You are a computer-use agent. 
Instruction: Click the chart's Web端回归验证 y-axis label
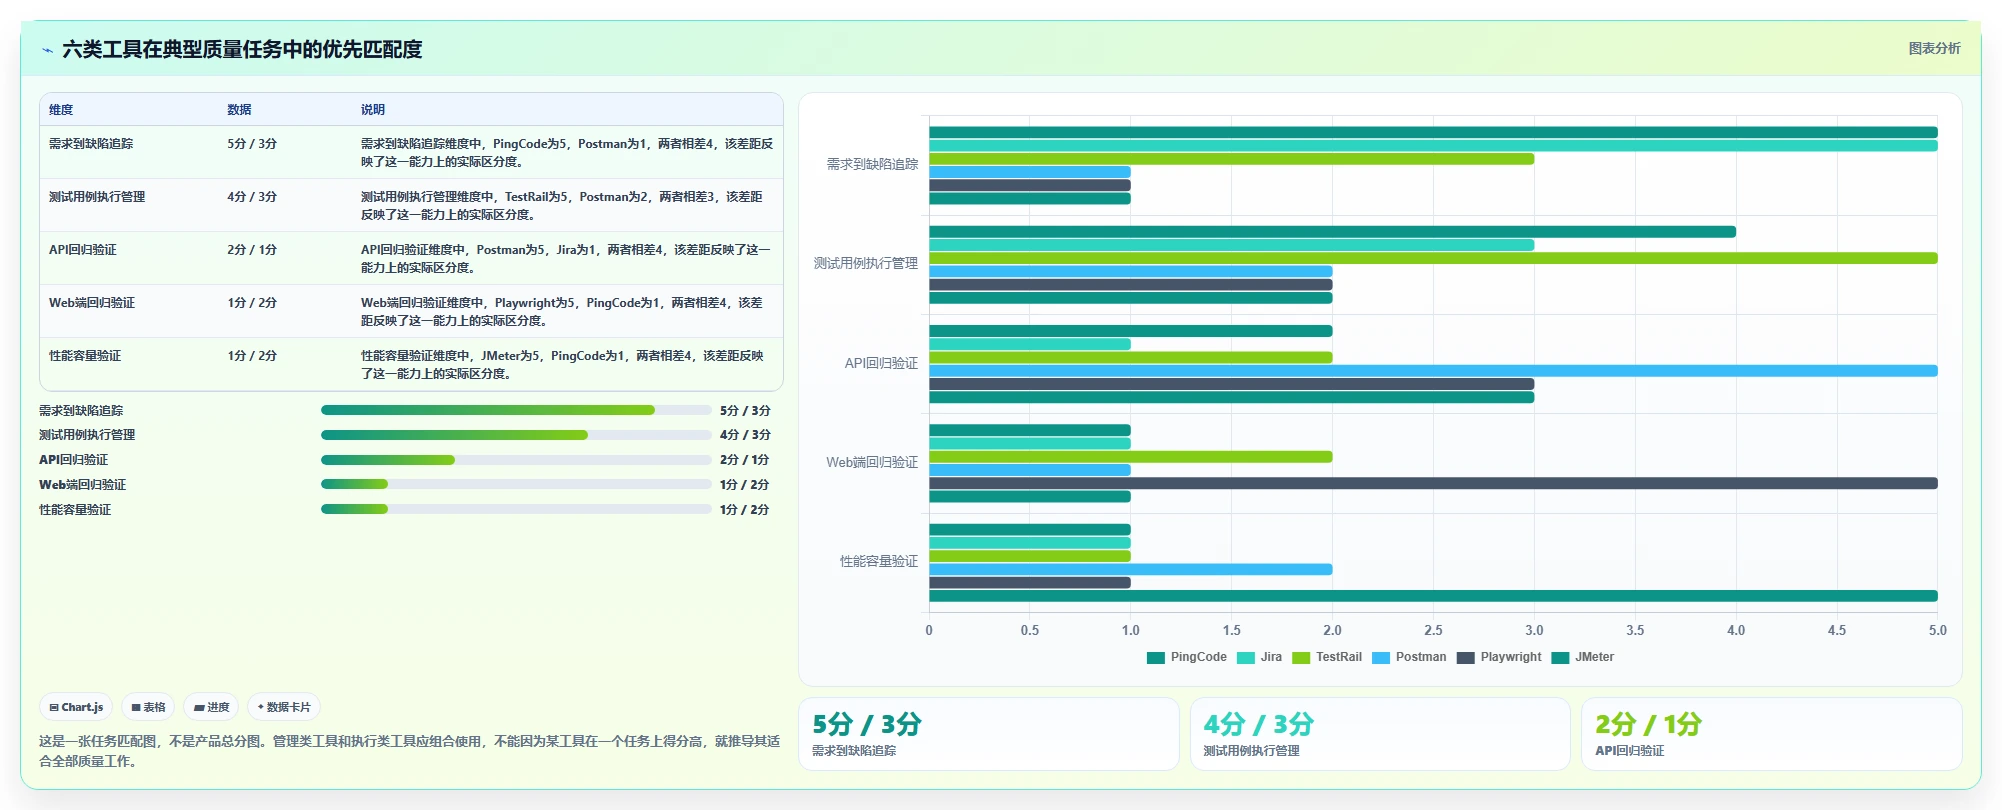pos(872,463)
